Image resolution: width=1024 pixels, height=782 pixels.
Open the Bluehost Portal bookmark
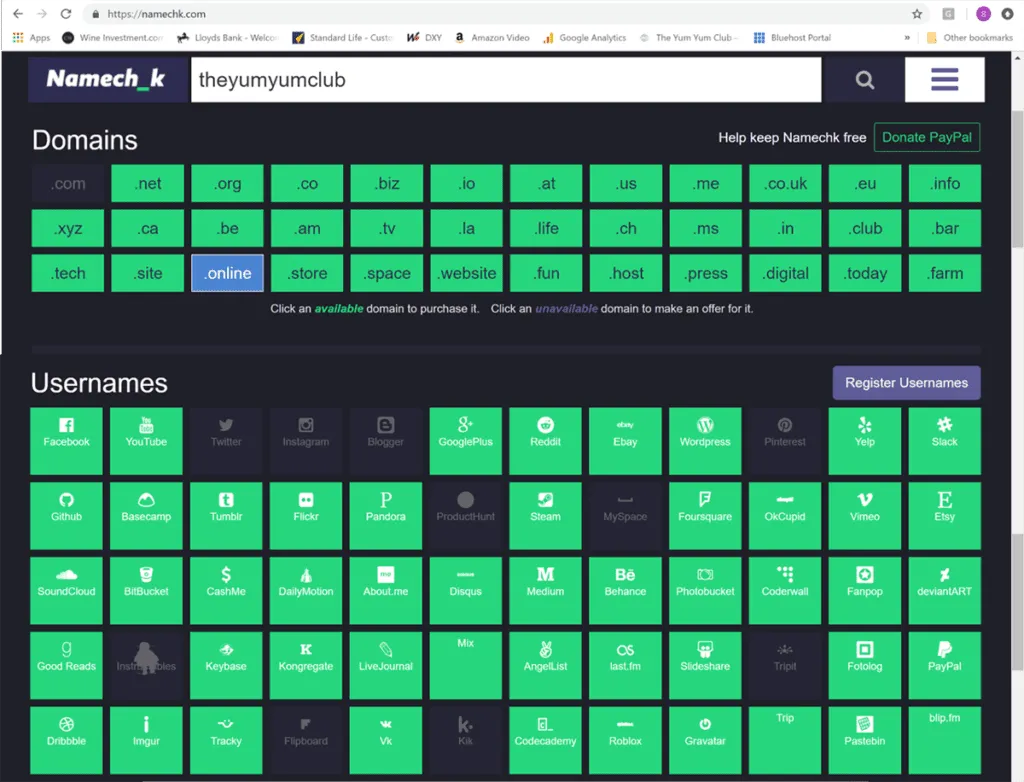pyautogui.click(x=792, y=38)
